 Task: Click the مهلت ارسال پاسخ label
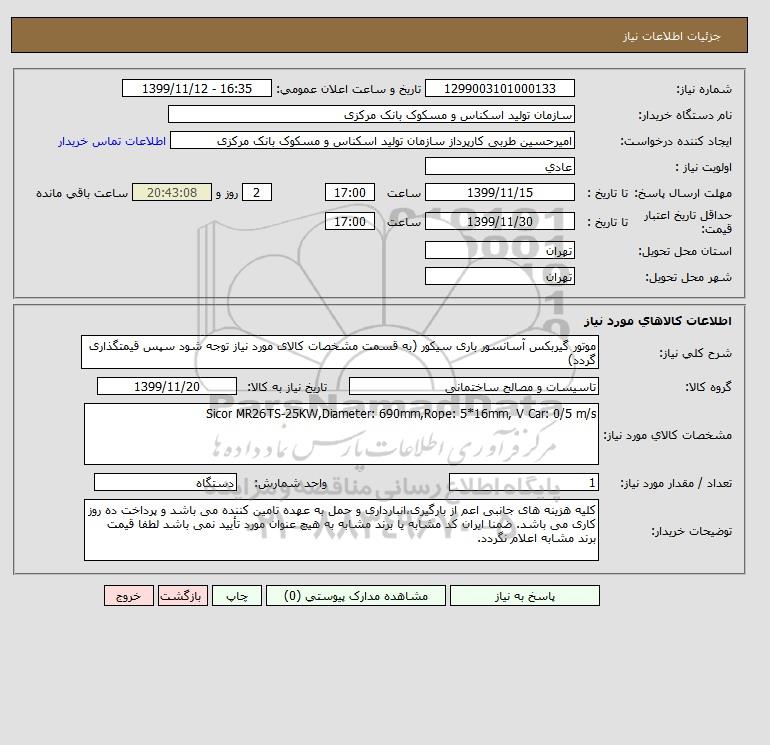683,193
